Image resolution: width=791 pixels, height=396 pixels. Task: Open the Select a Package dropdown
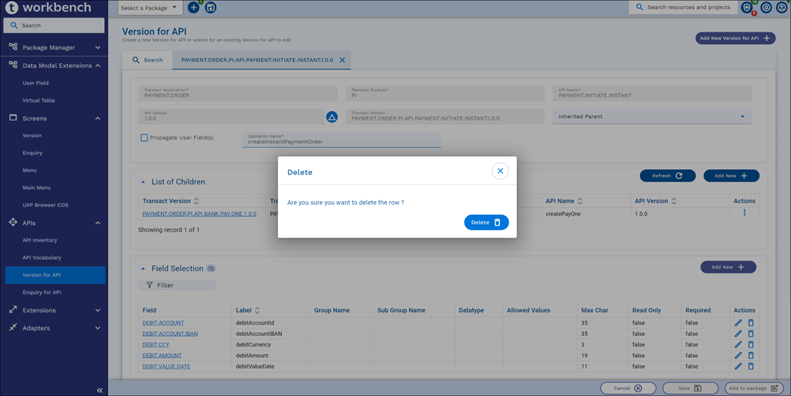click(150, 8)
